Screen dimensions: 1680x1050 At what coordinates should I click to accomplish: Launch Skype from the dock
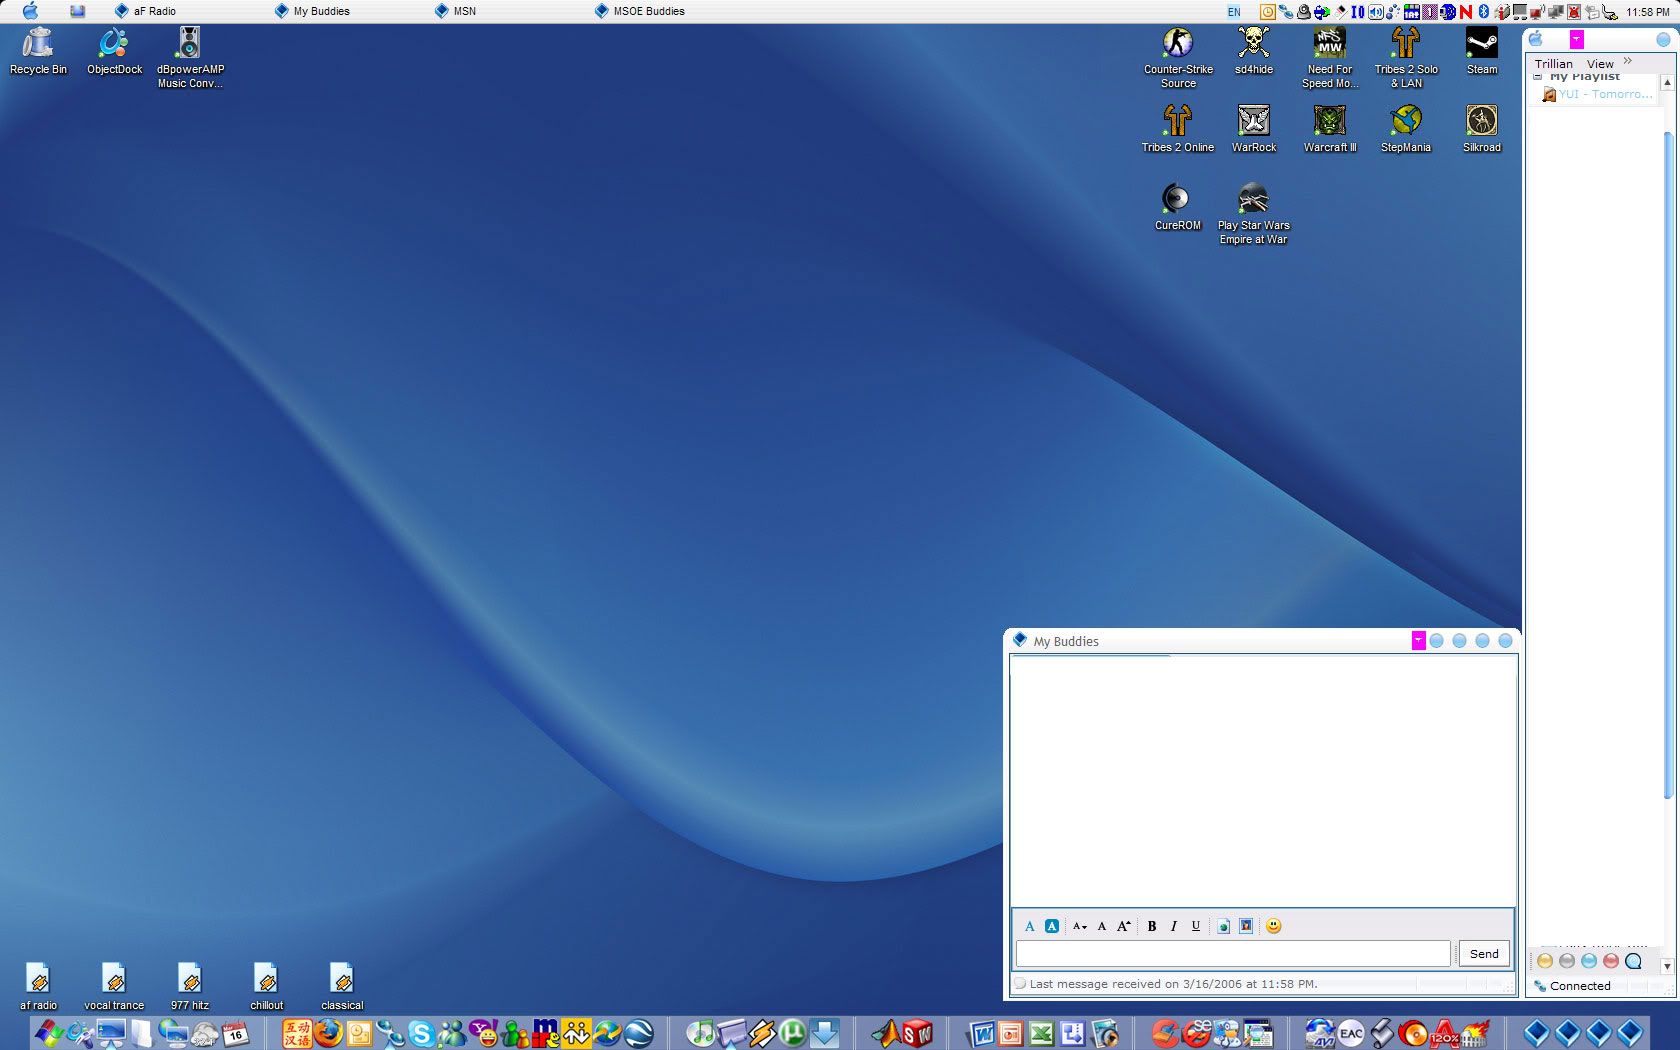[x=421, y=1033]
